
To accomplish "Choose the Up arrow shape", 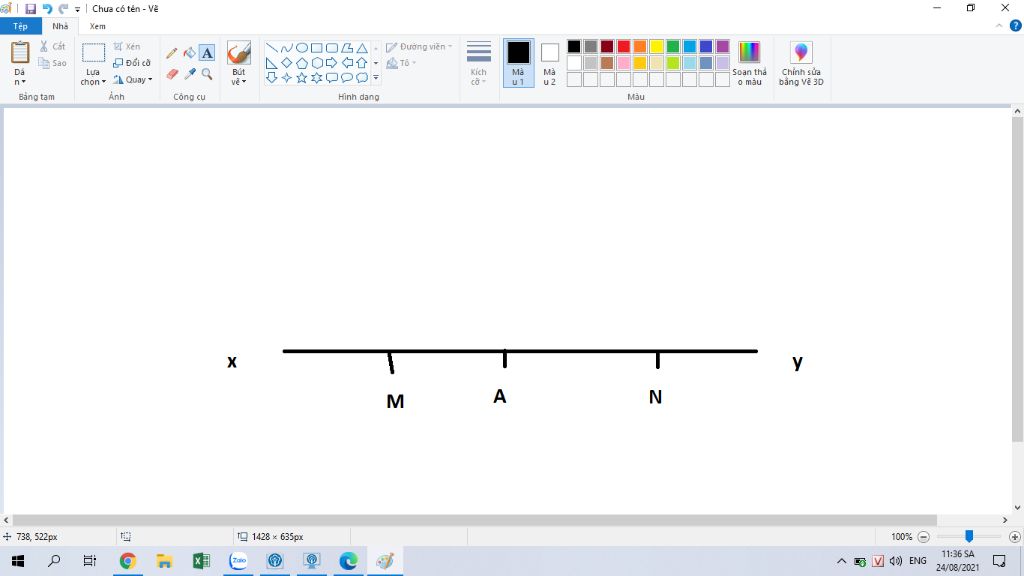I will (x=362, y=63).
